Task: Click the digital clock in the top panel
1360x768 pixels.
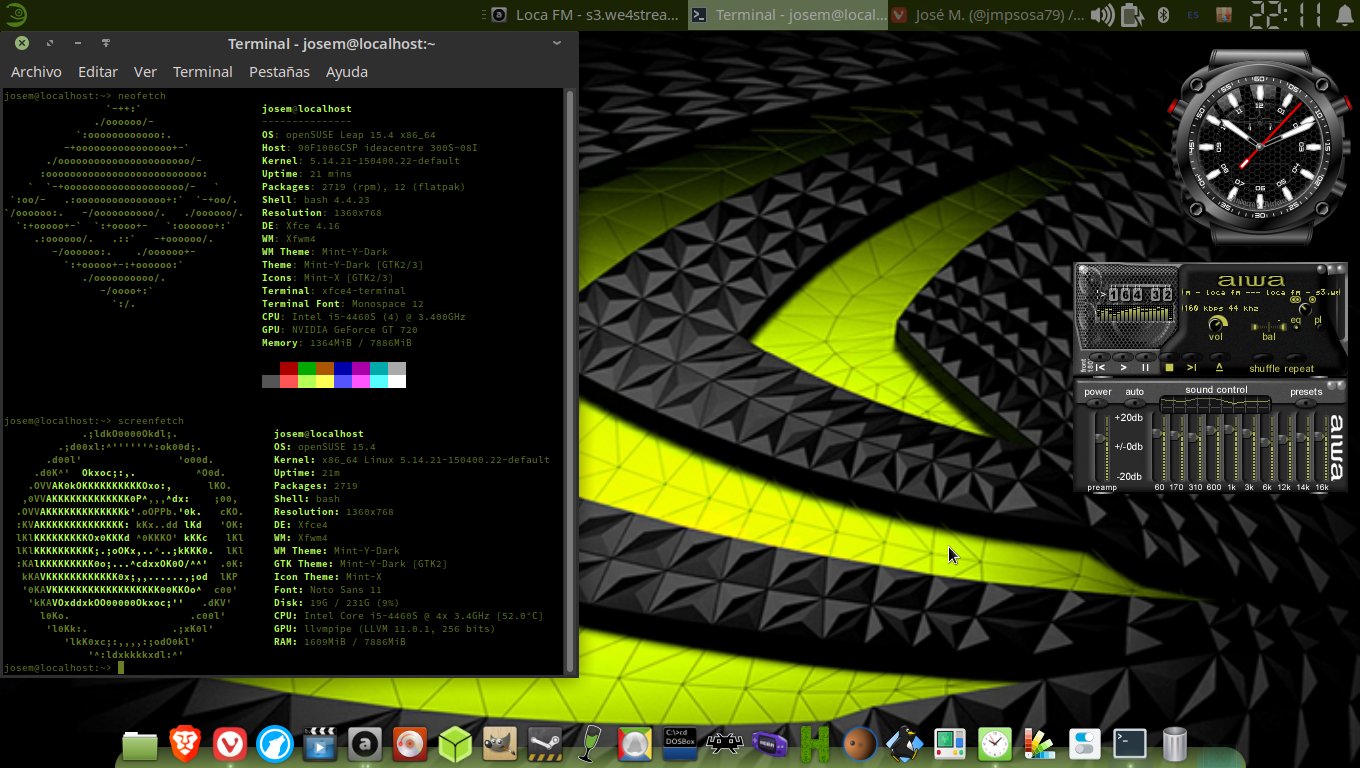Action: (1285, 15)
